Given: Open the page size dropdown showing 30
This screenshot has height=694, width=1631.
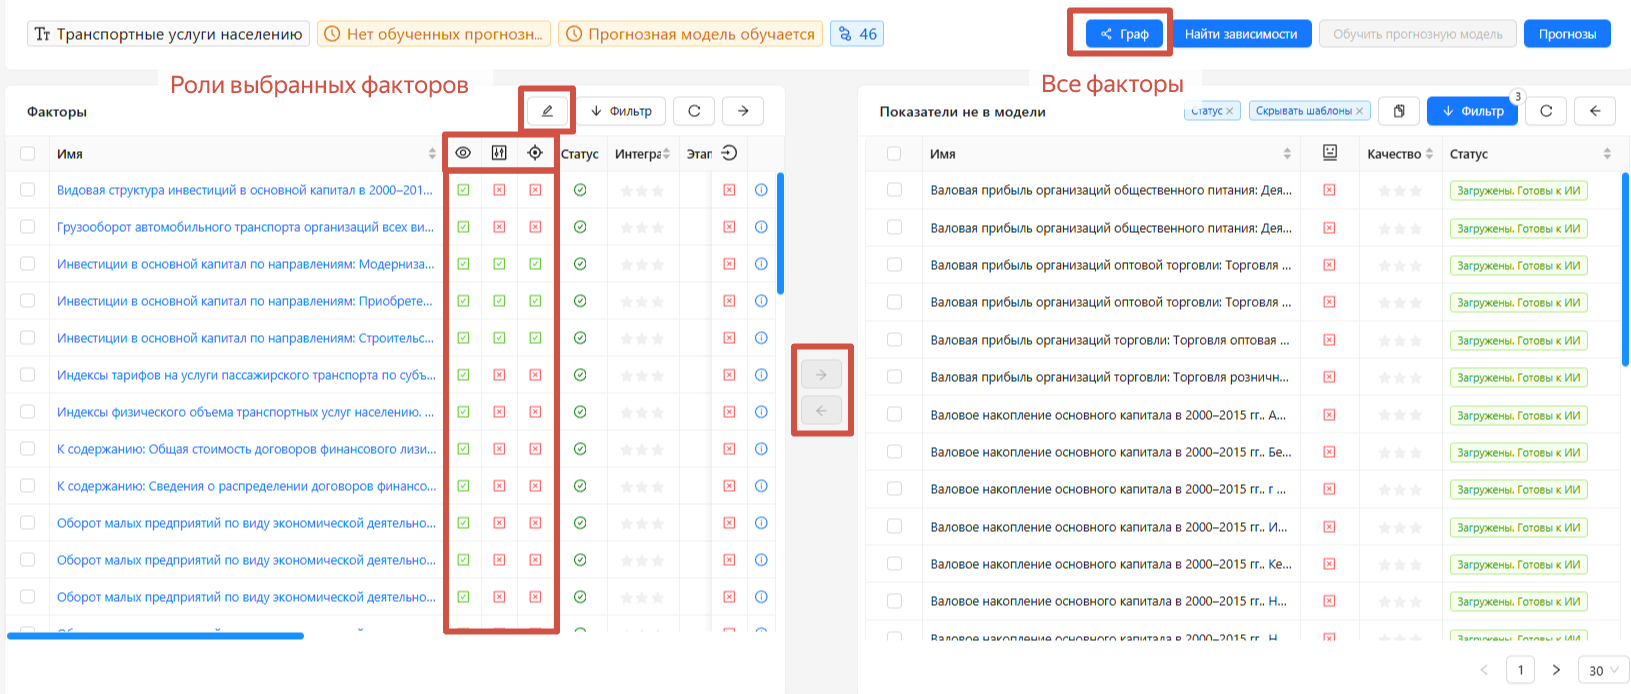Looking at the screenshot, I should click(x=1603, y=670).
